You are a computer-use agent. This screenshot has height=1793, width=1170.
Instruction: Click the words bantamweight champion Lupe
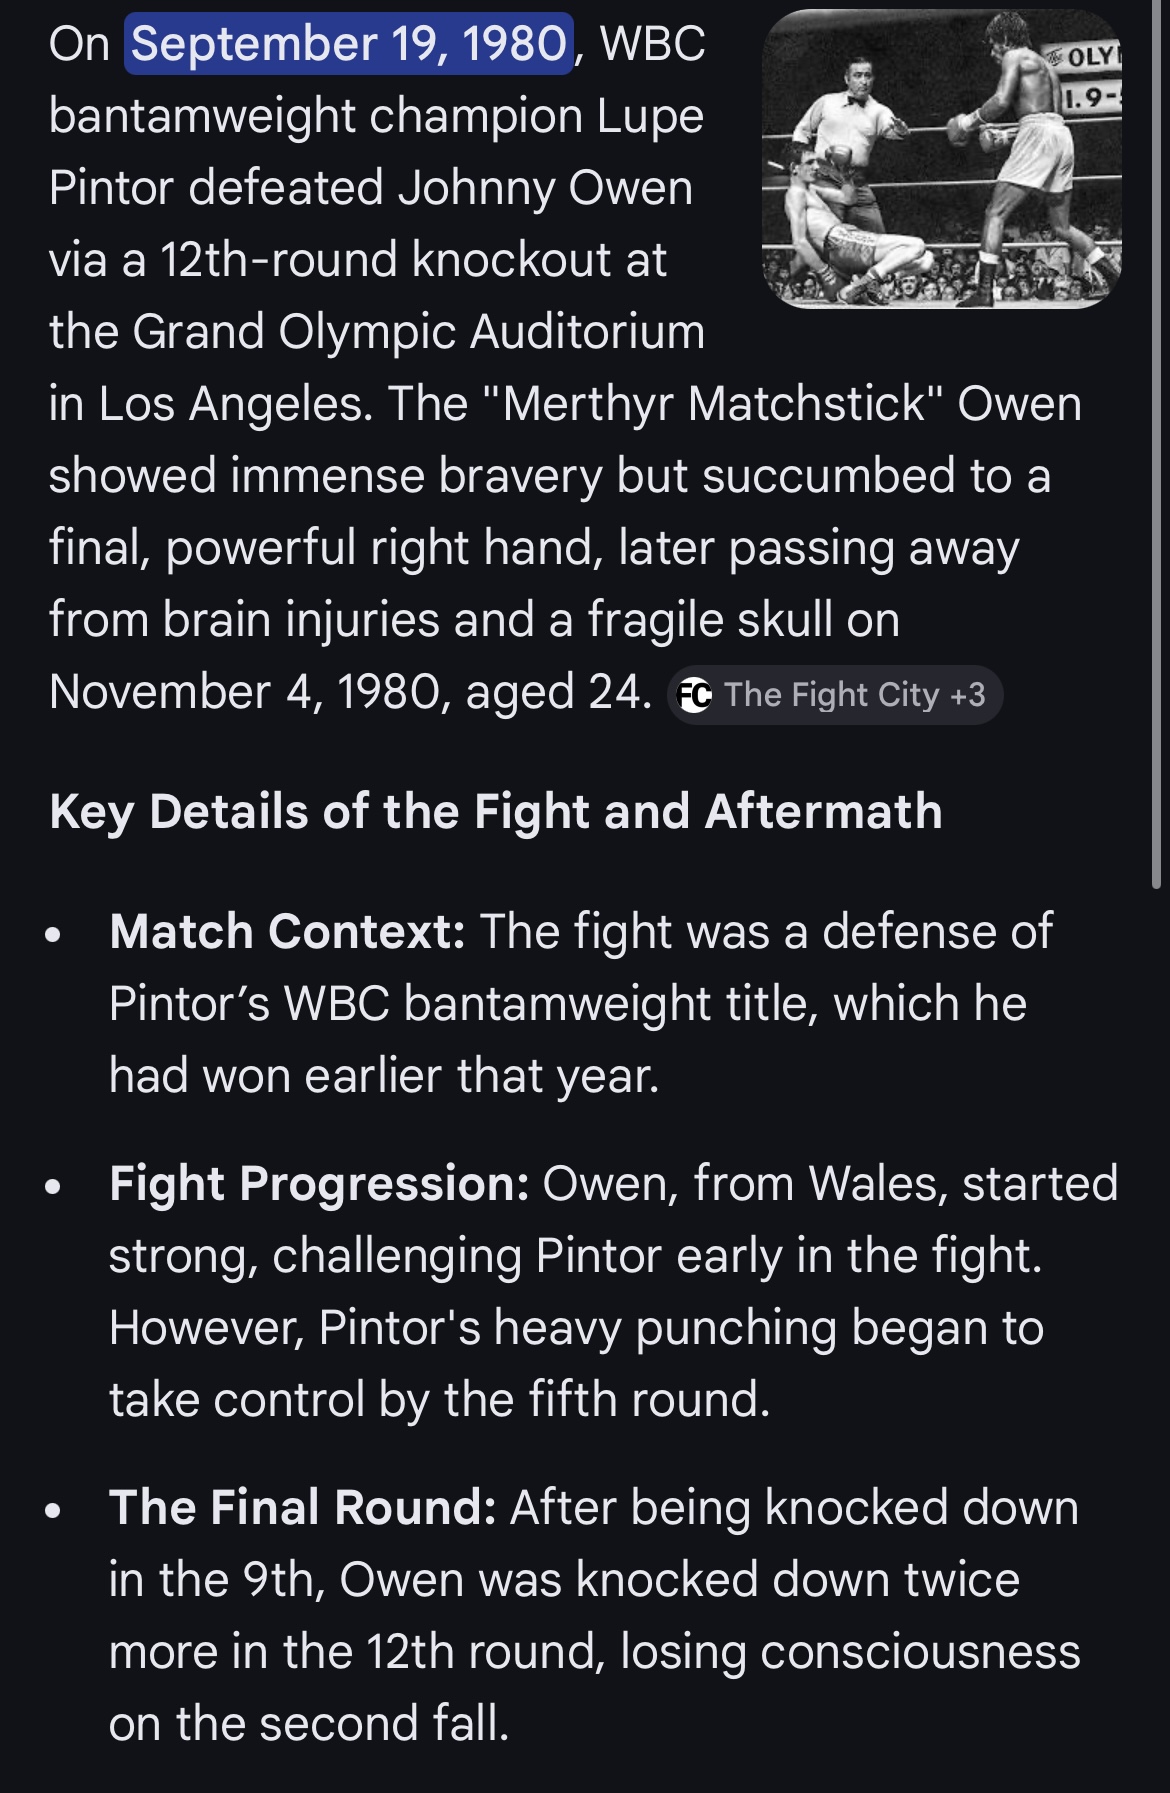(x=376, y=116)
